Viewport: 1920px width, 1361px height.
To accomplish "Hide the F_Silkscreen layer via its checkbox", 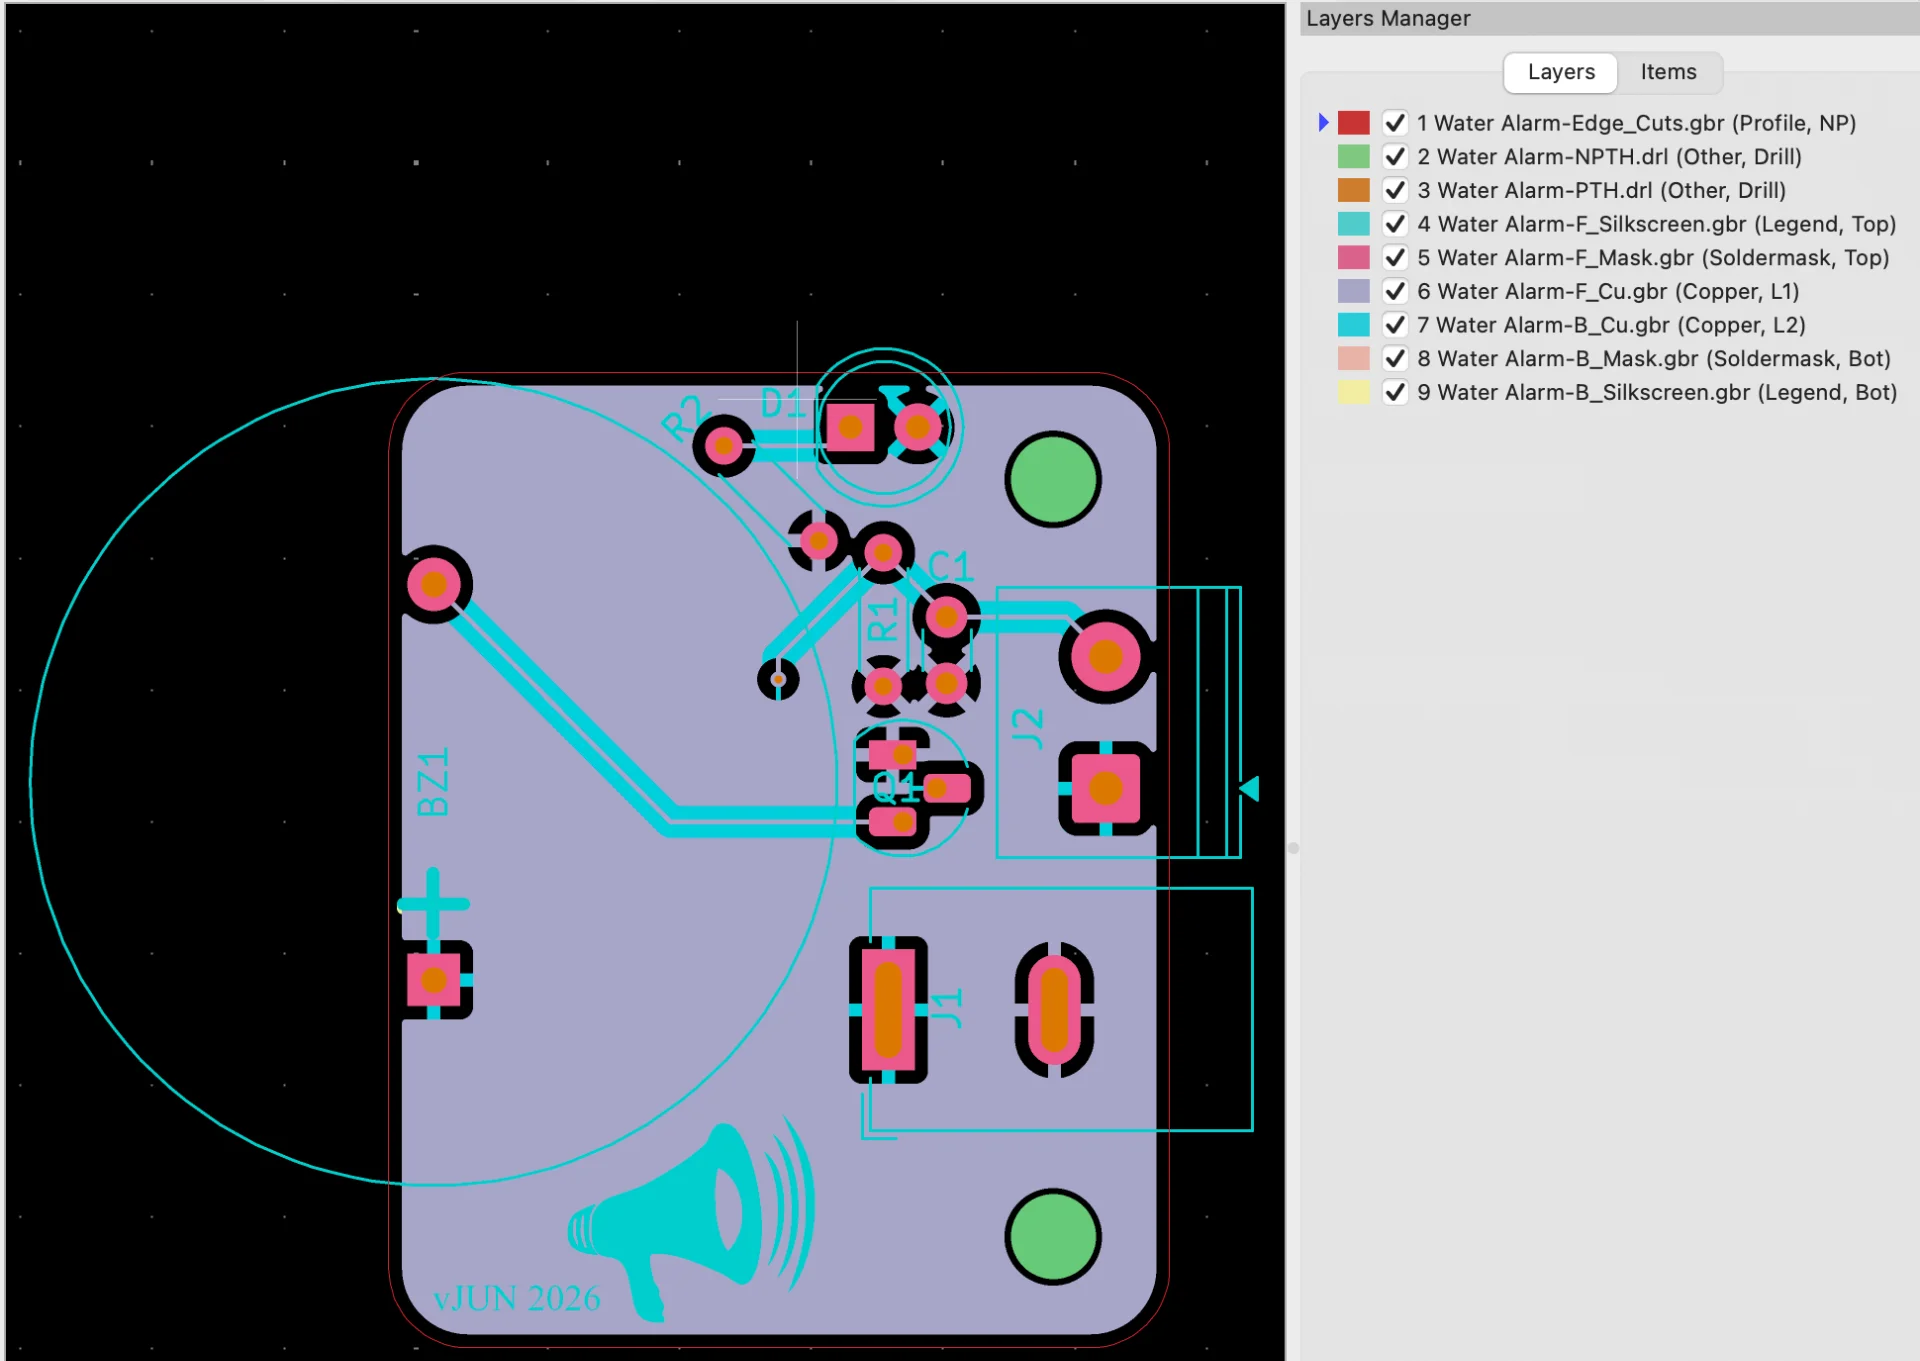I will [x=1395, y=224].
